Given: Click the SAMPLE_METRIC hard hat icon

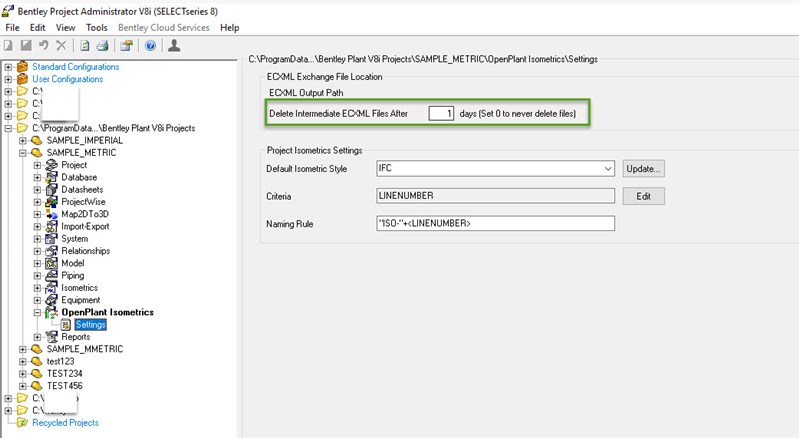Looking at the screenshot, I should [37, 153].
